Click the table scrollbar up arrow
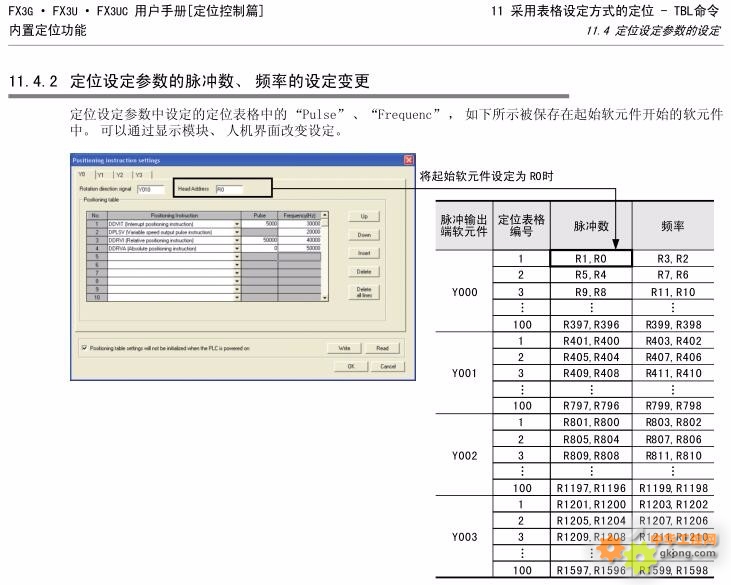Viewport: 731px width, 585px height. (x=324, y=215)
